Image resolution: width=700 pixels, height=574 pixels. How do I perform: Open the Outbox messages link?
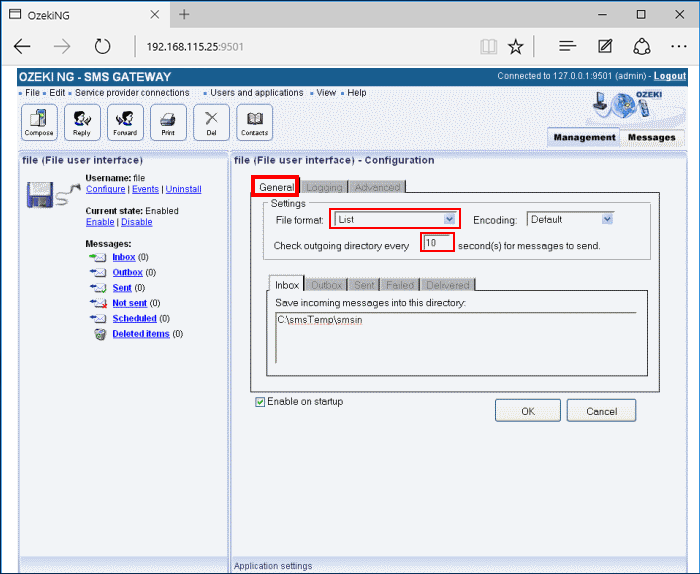click(128, 273)
